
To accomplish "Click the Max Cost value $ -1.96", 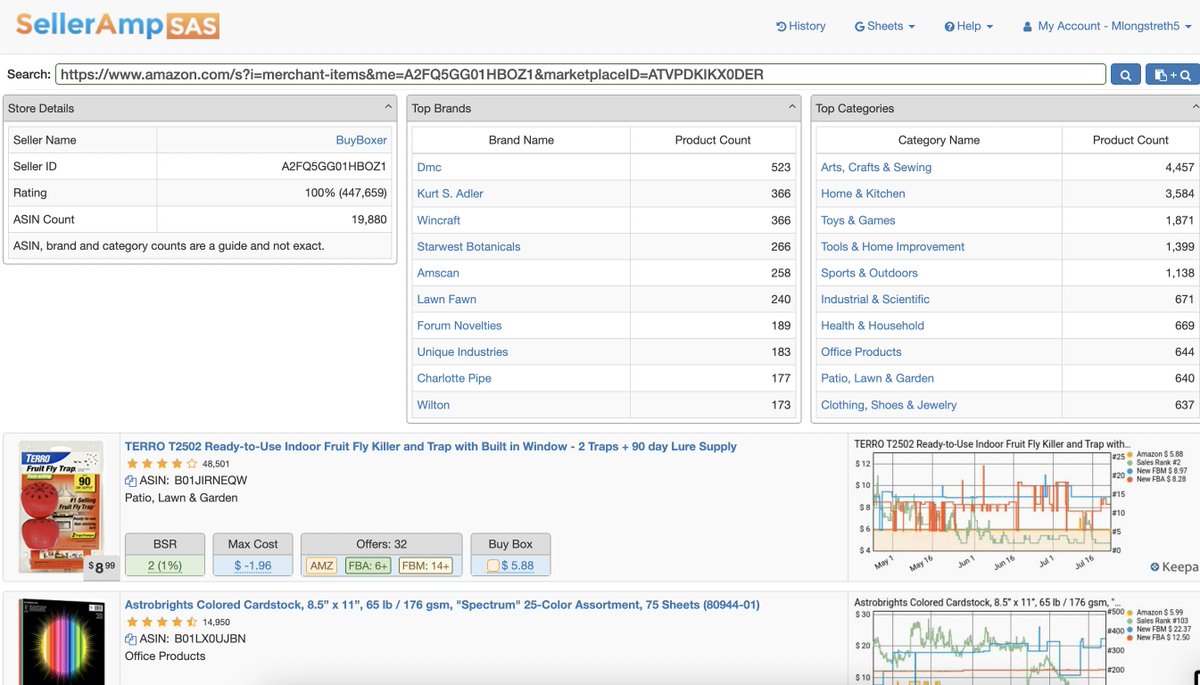I will point(252,566).
